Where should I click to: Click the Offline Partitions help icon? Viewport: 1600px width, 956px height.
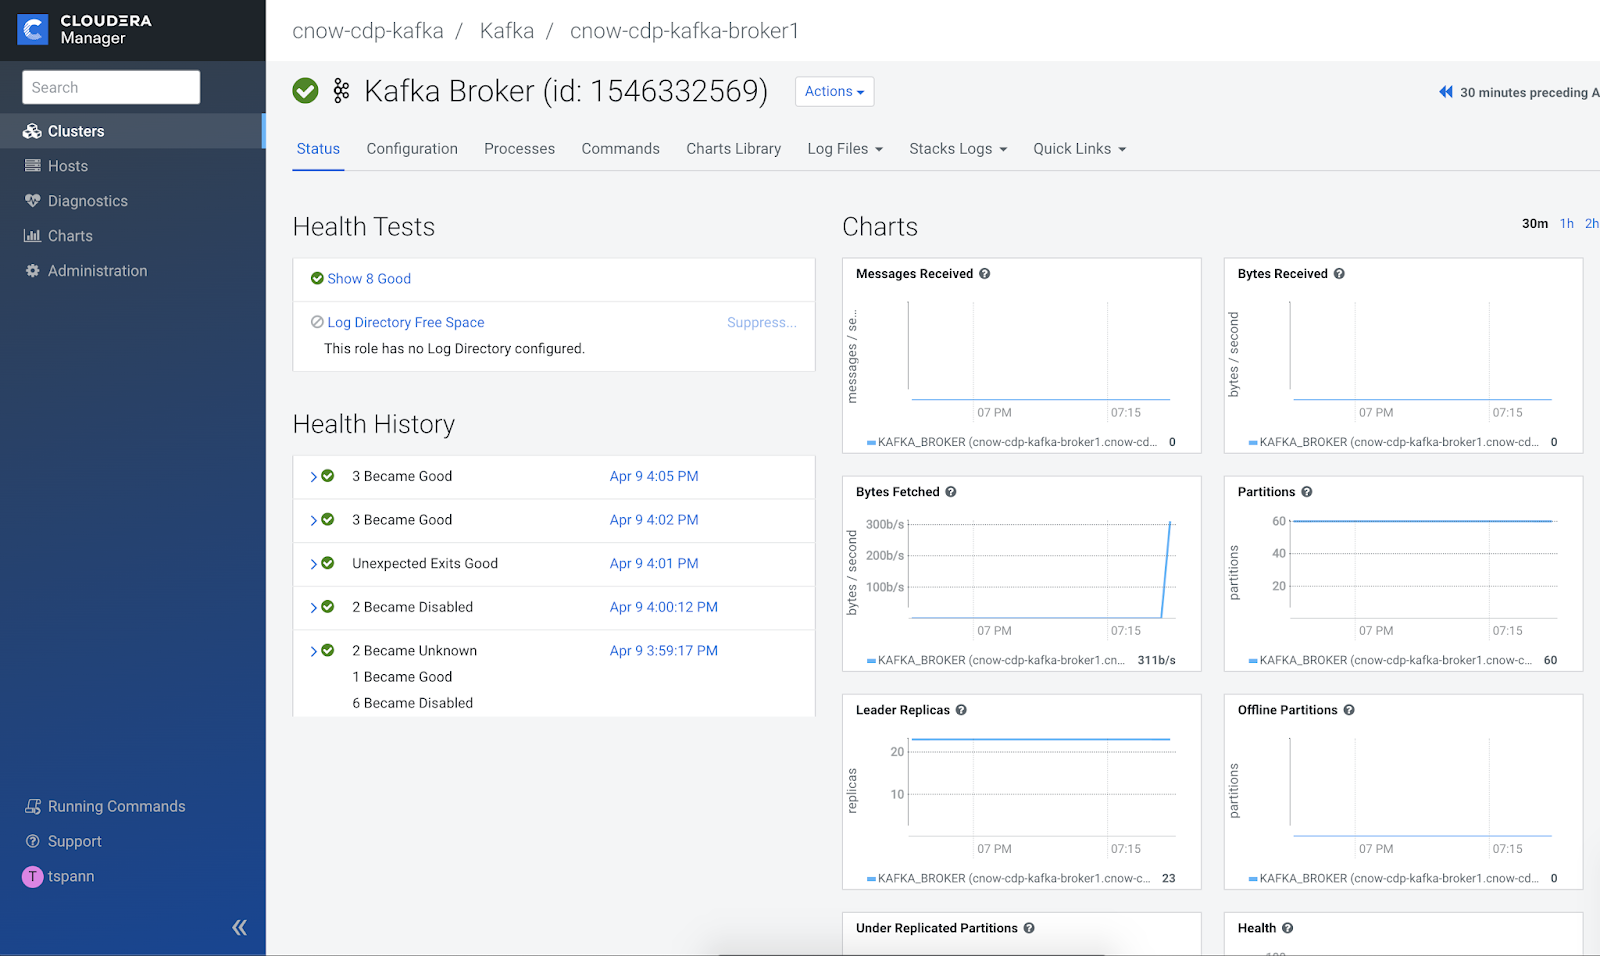[1349, 710]
